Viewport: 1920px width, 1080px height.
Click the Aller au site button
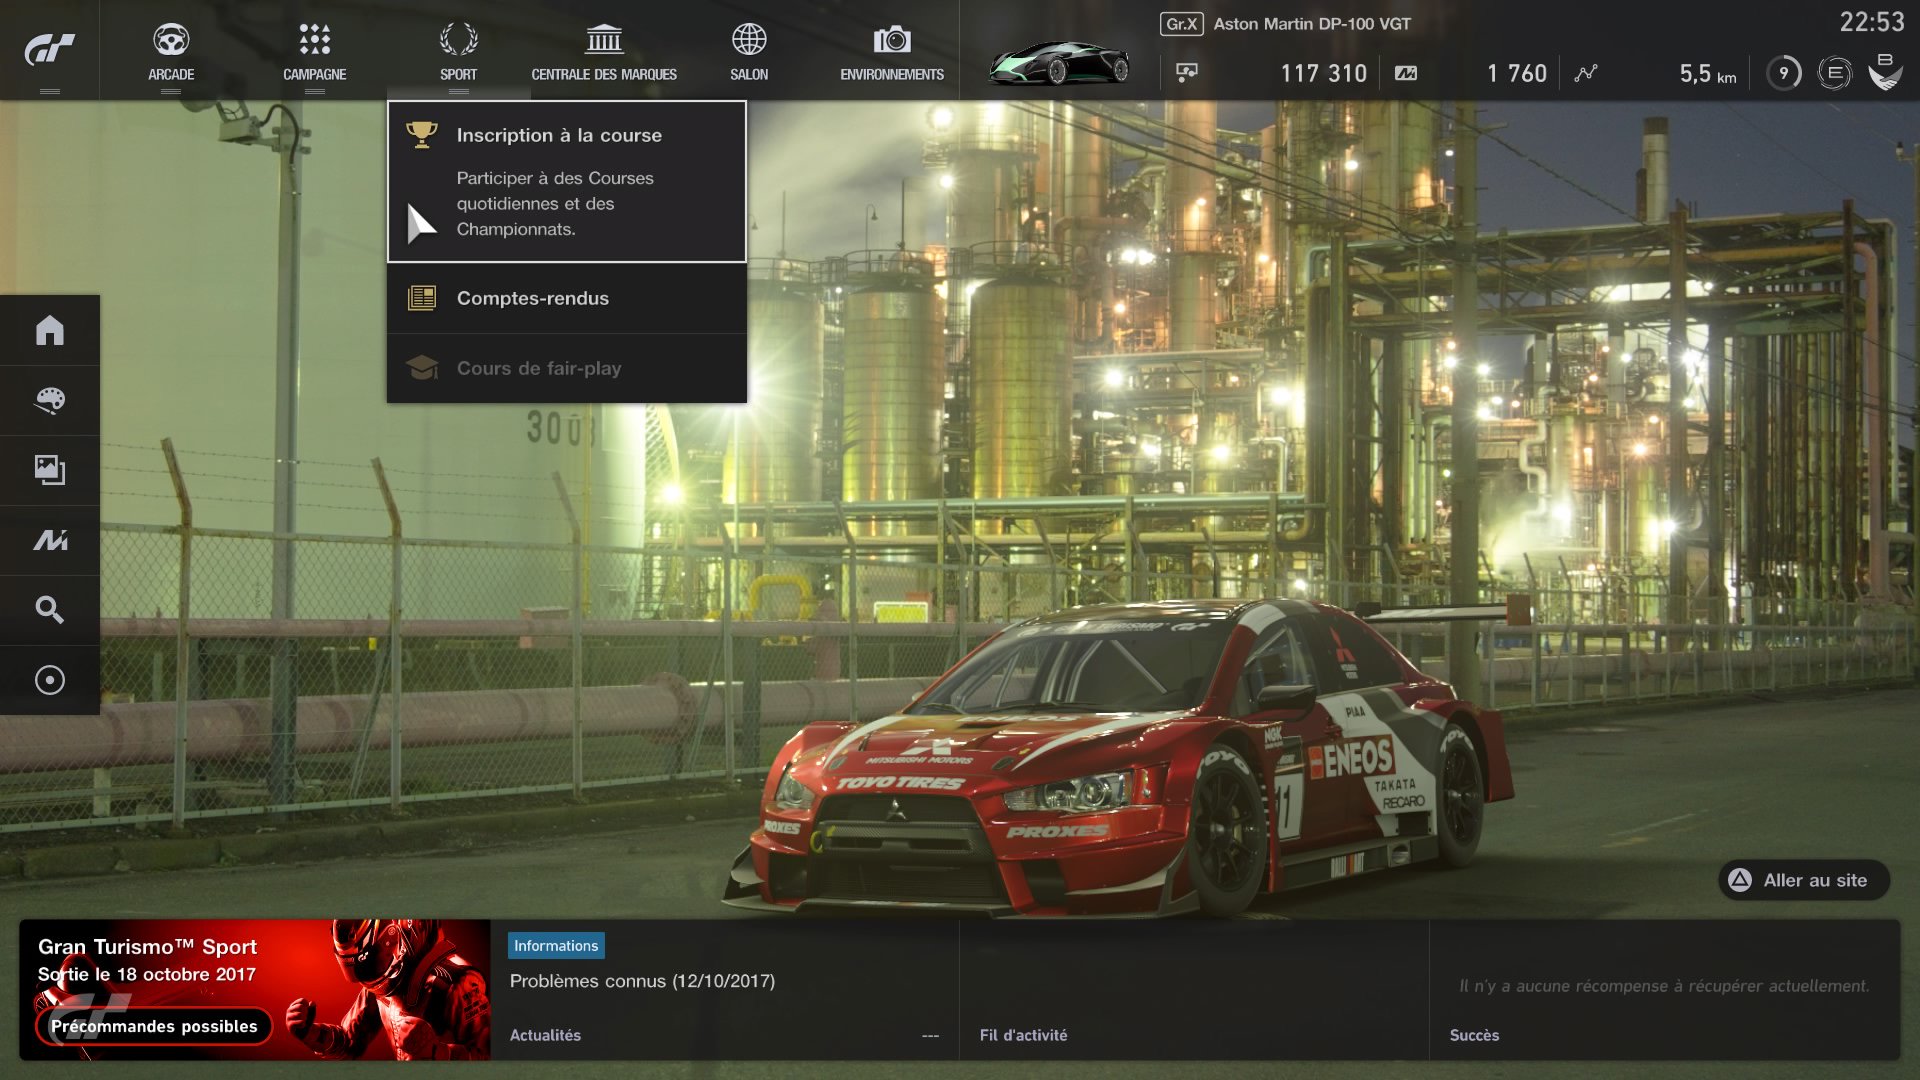click(1803, 880)
